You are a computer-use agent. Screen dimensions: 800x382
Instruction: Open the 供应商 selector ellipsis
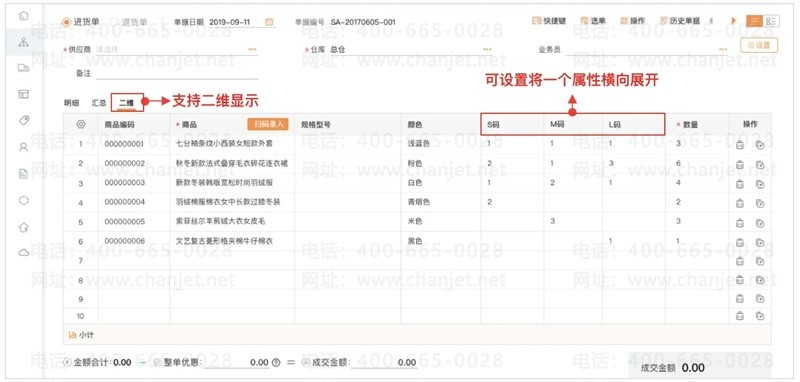(252, 49)
